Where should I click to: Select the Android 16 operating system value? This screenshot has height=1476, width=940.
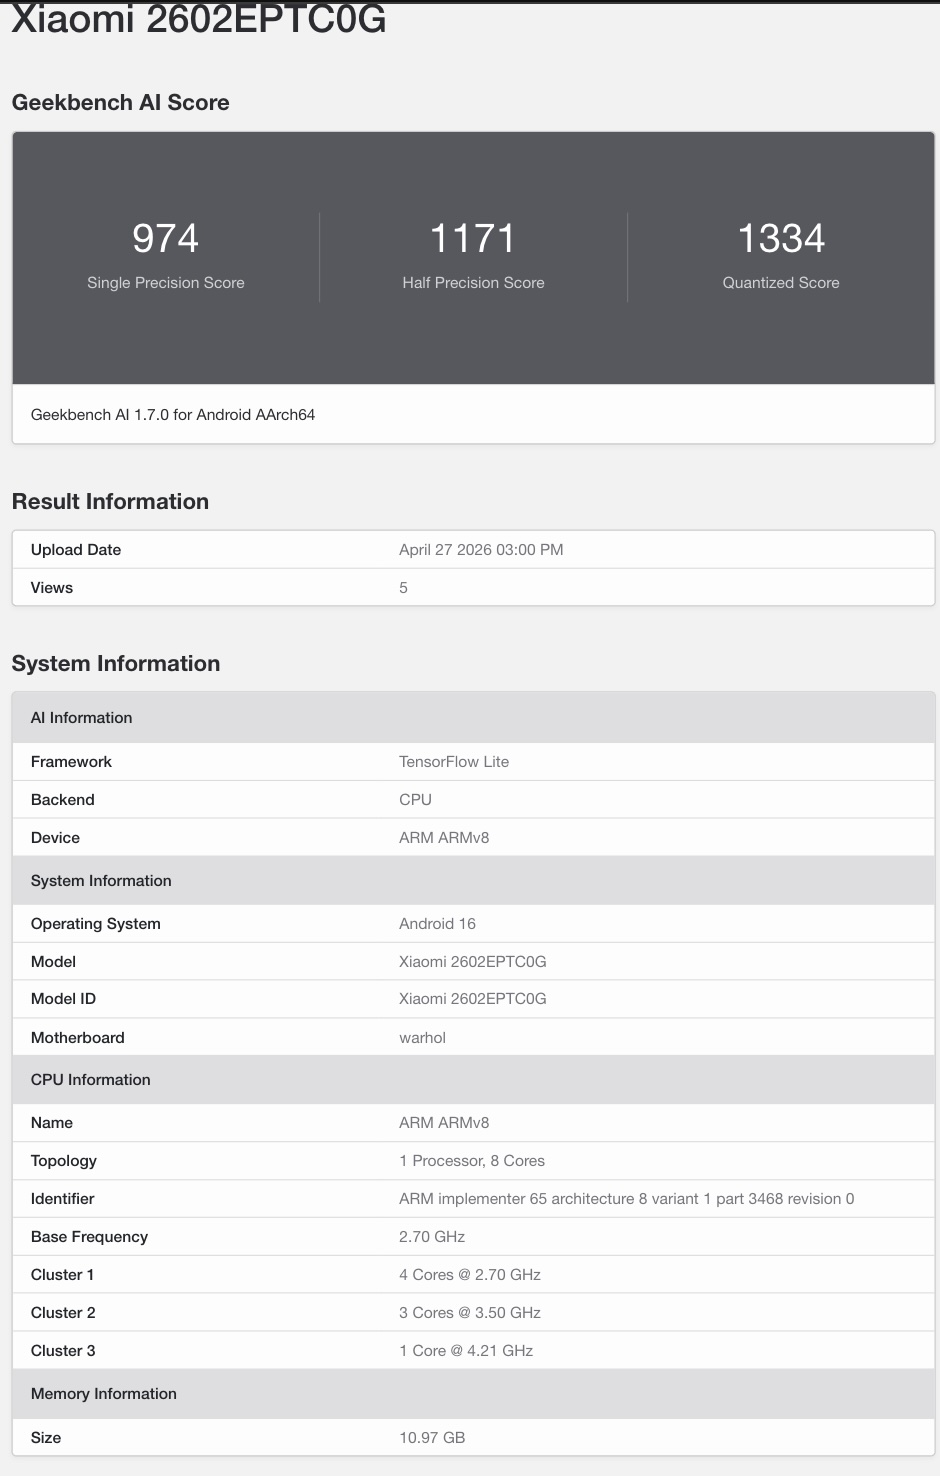pos(437,924)
